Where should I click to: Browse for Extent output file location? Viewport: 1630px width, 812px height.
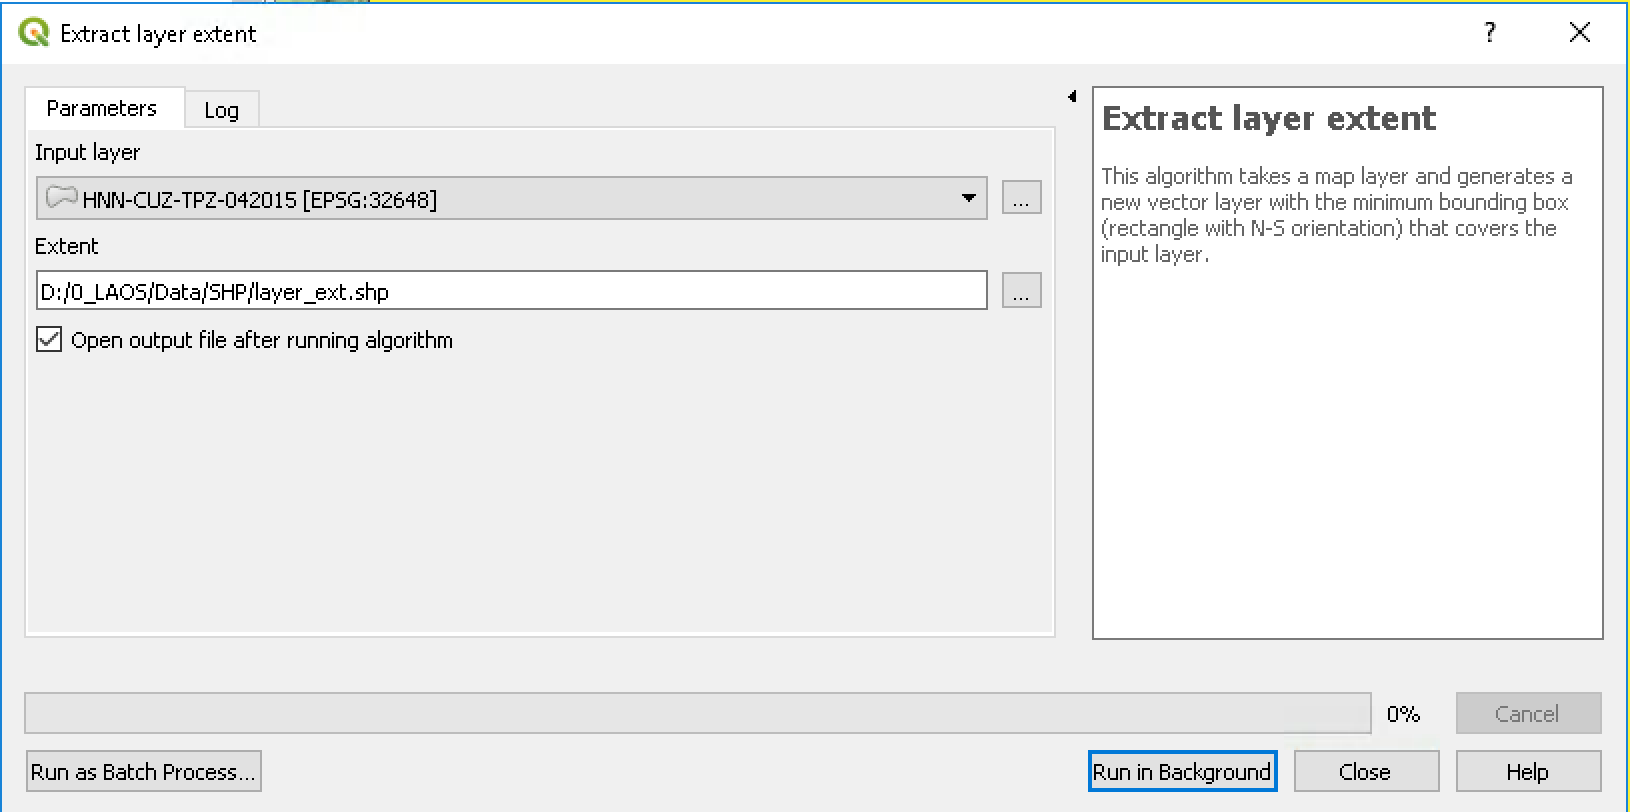click(1021, 291)
